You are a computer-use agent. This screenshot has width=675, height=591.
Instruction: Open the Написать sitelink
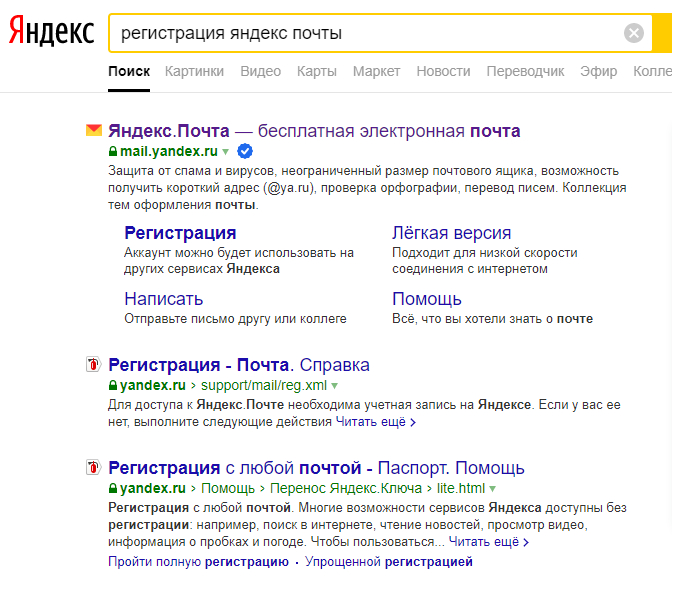point(164,299)
